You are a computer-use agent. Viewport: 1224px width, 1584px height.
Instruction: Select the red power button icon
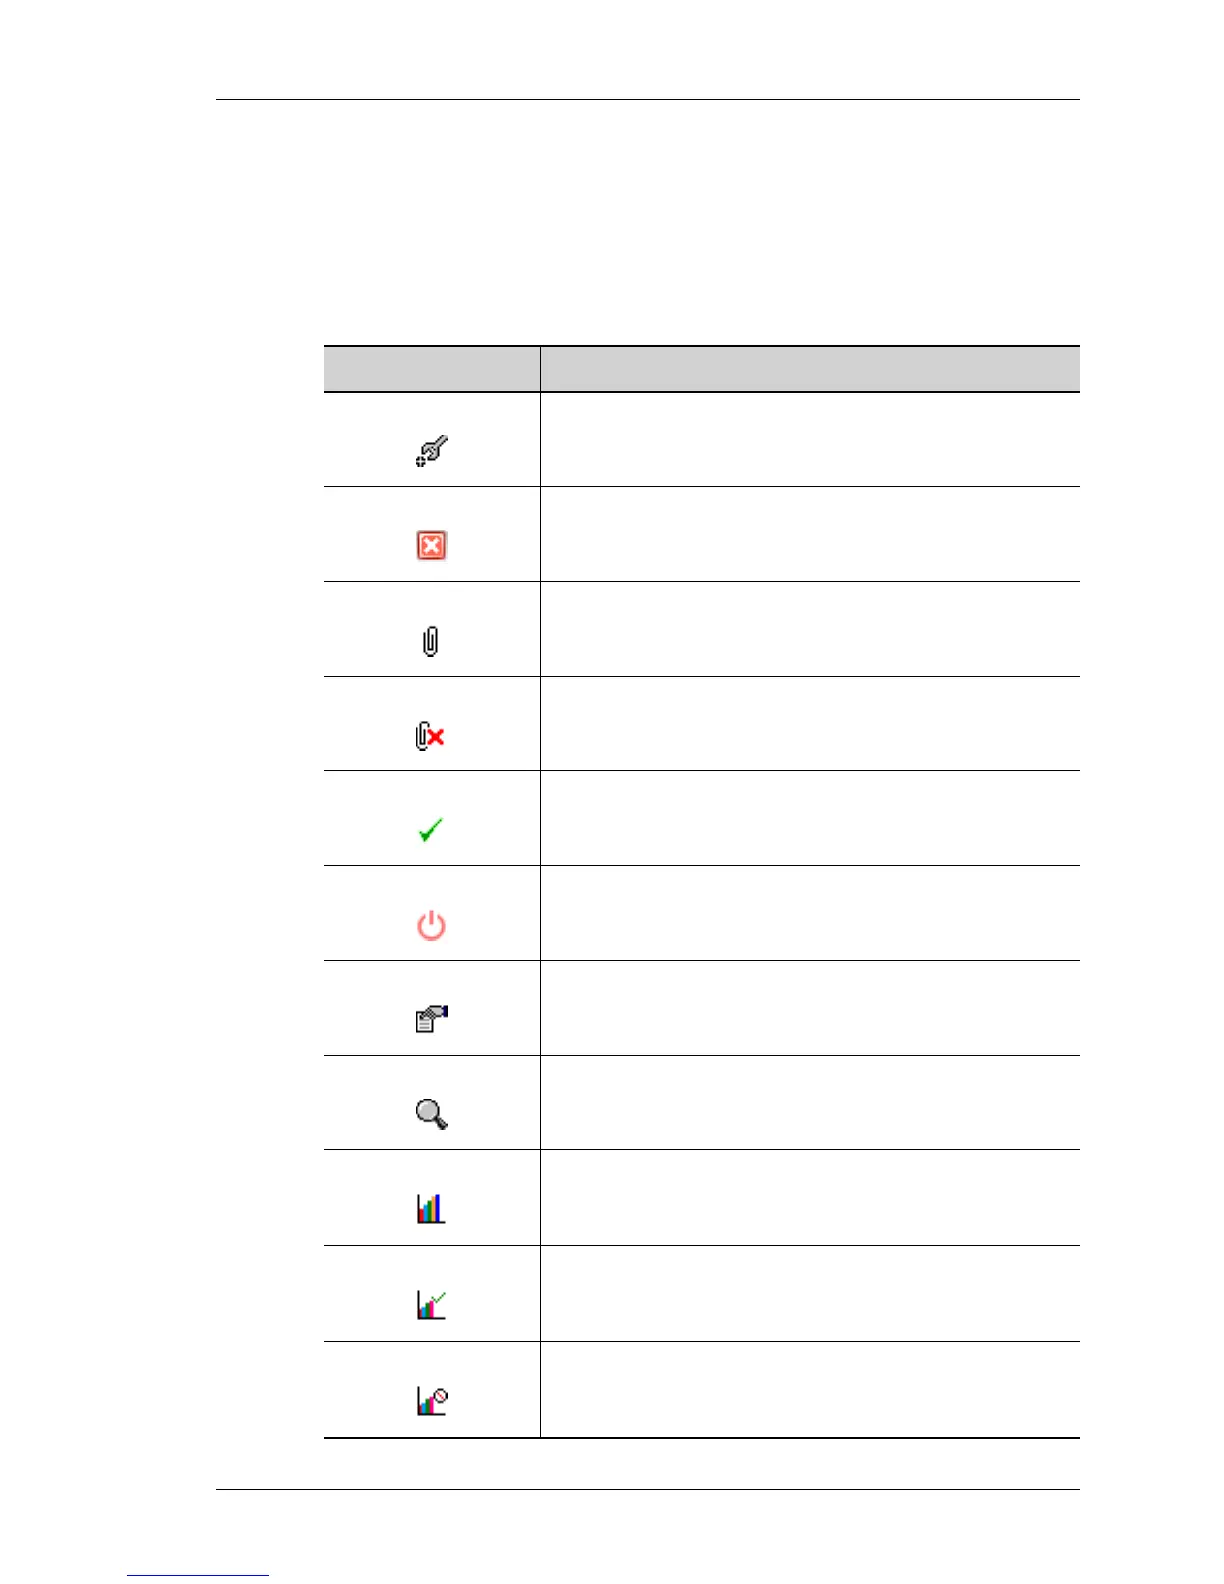(x=431, y=925)
